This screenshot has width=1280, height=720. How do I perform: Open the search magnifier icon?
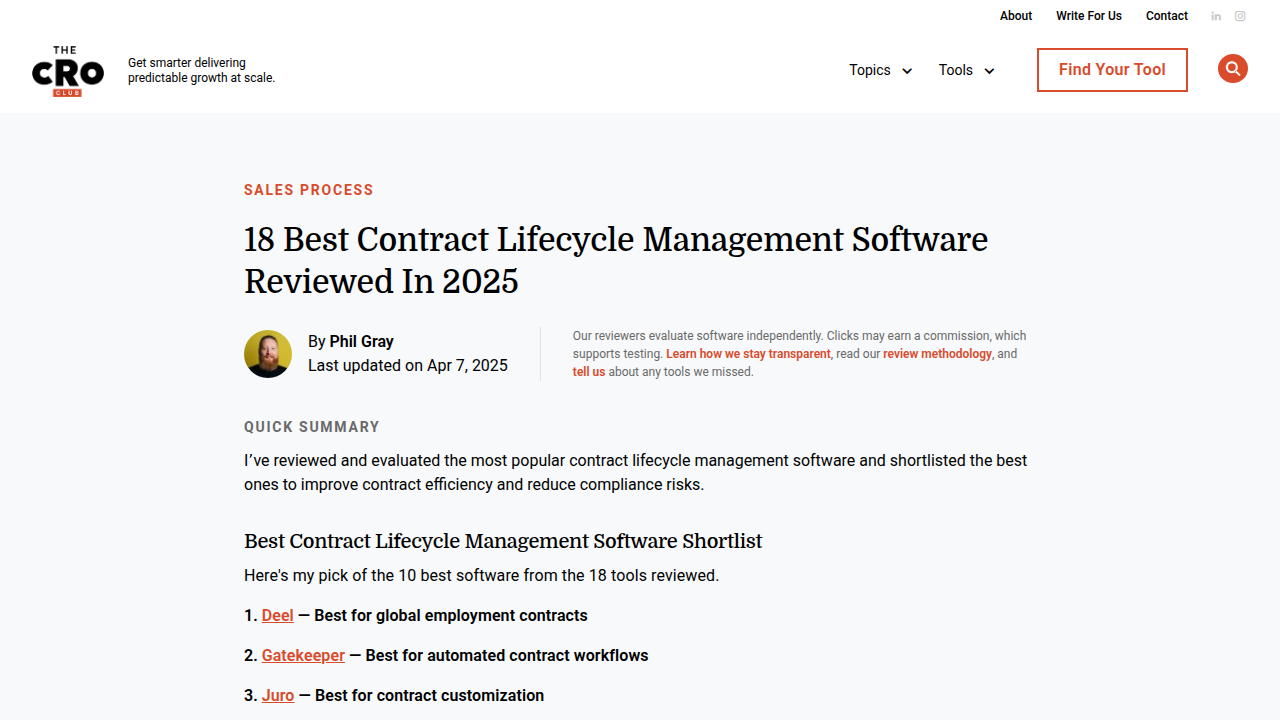pyautogui.click(x=1233, y=69)
